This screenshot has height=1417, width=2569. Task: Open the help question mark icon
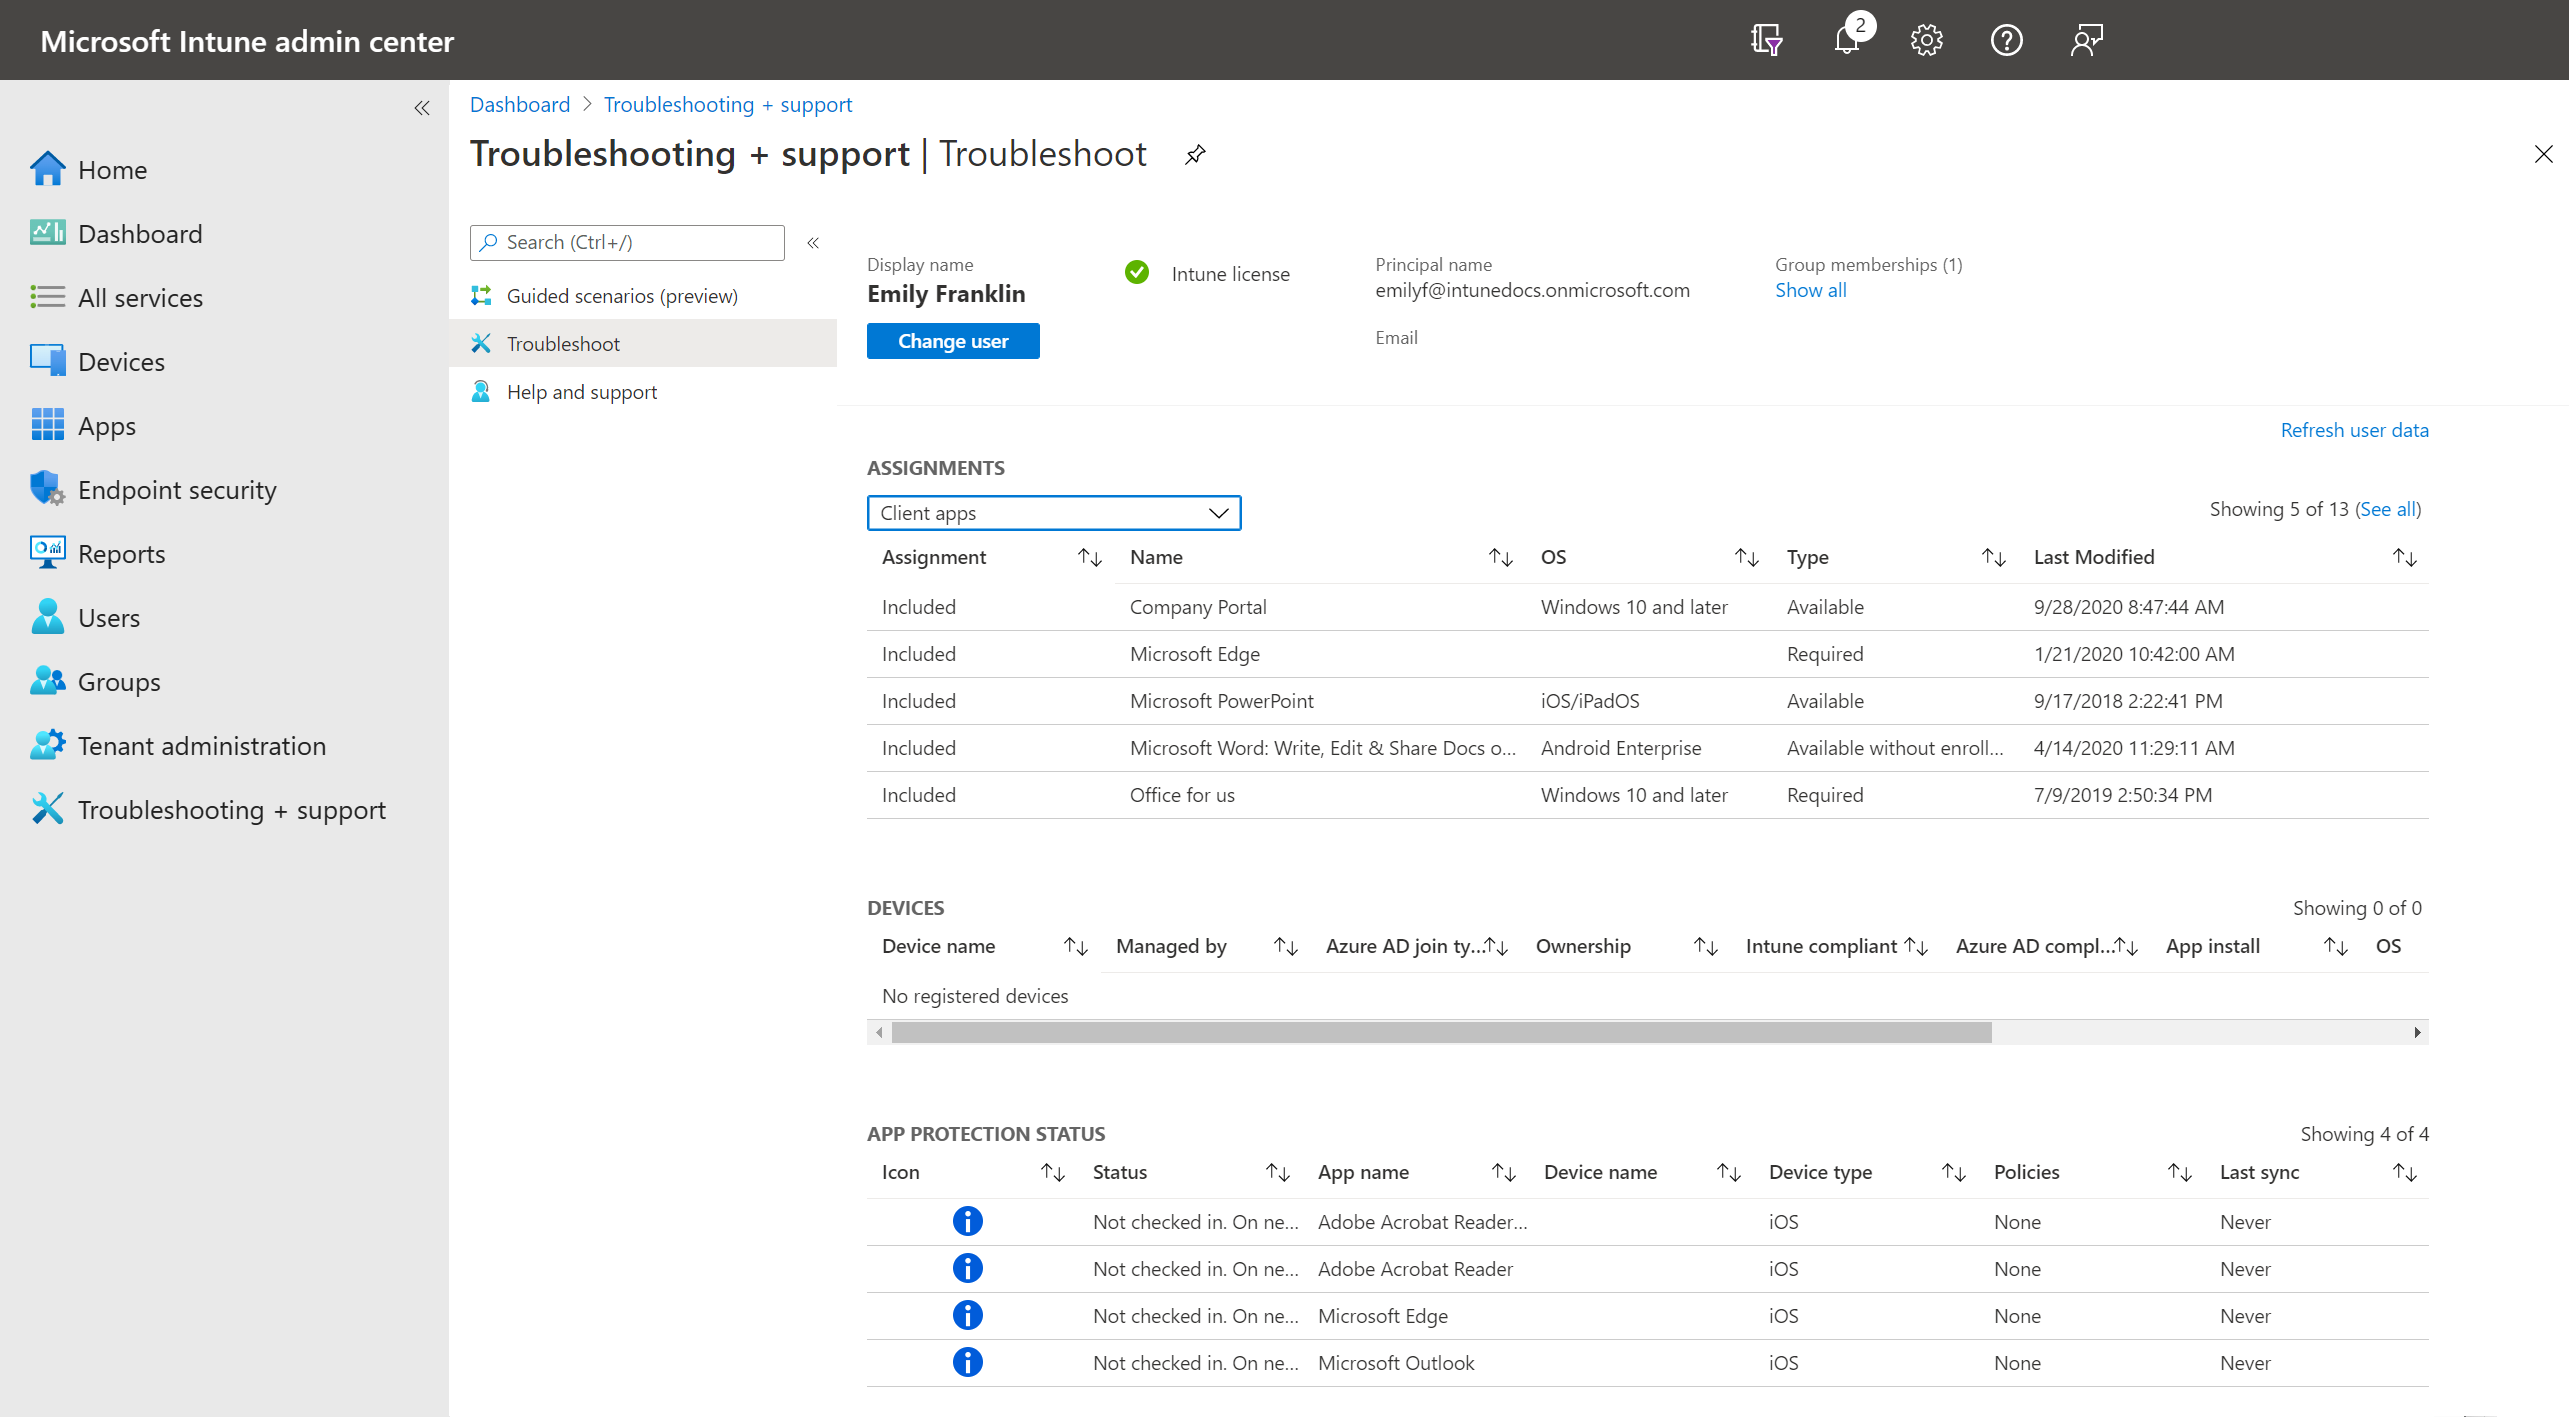(2007, 40)
